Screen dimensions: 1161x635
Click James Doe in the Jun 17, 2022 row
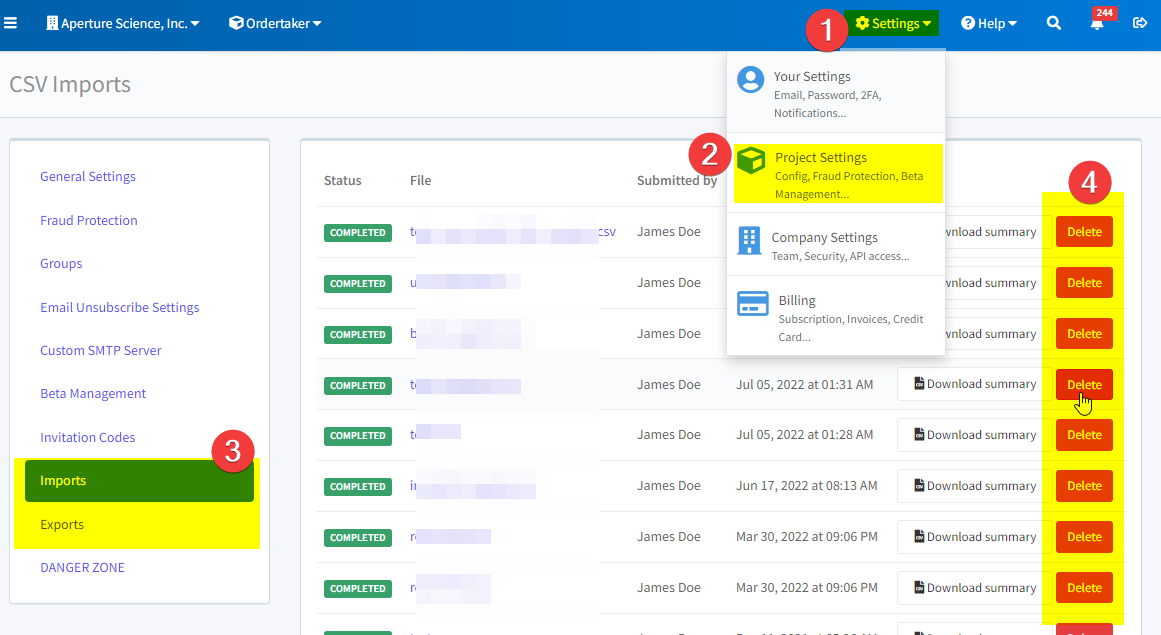[x=669, y=486]
